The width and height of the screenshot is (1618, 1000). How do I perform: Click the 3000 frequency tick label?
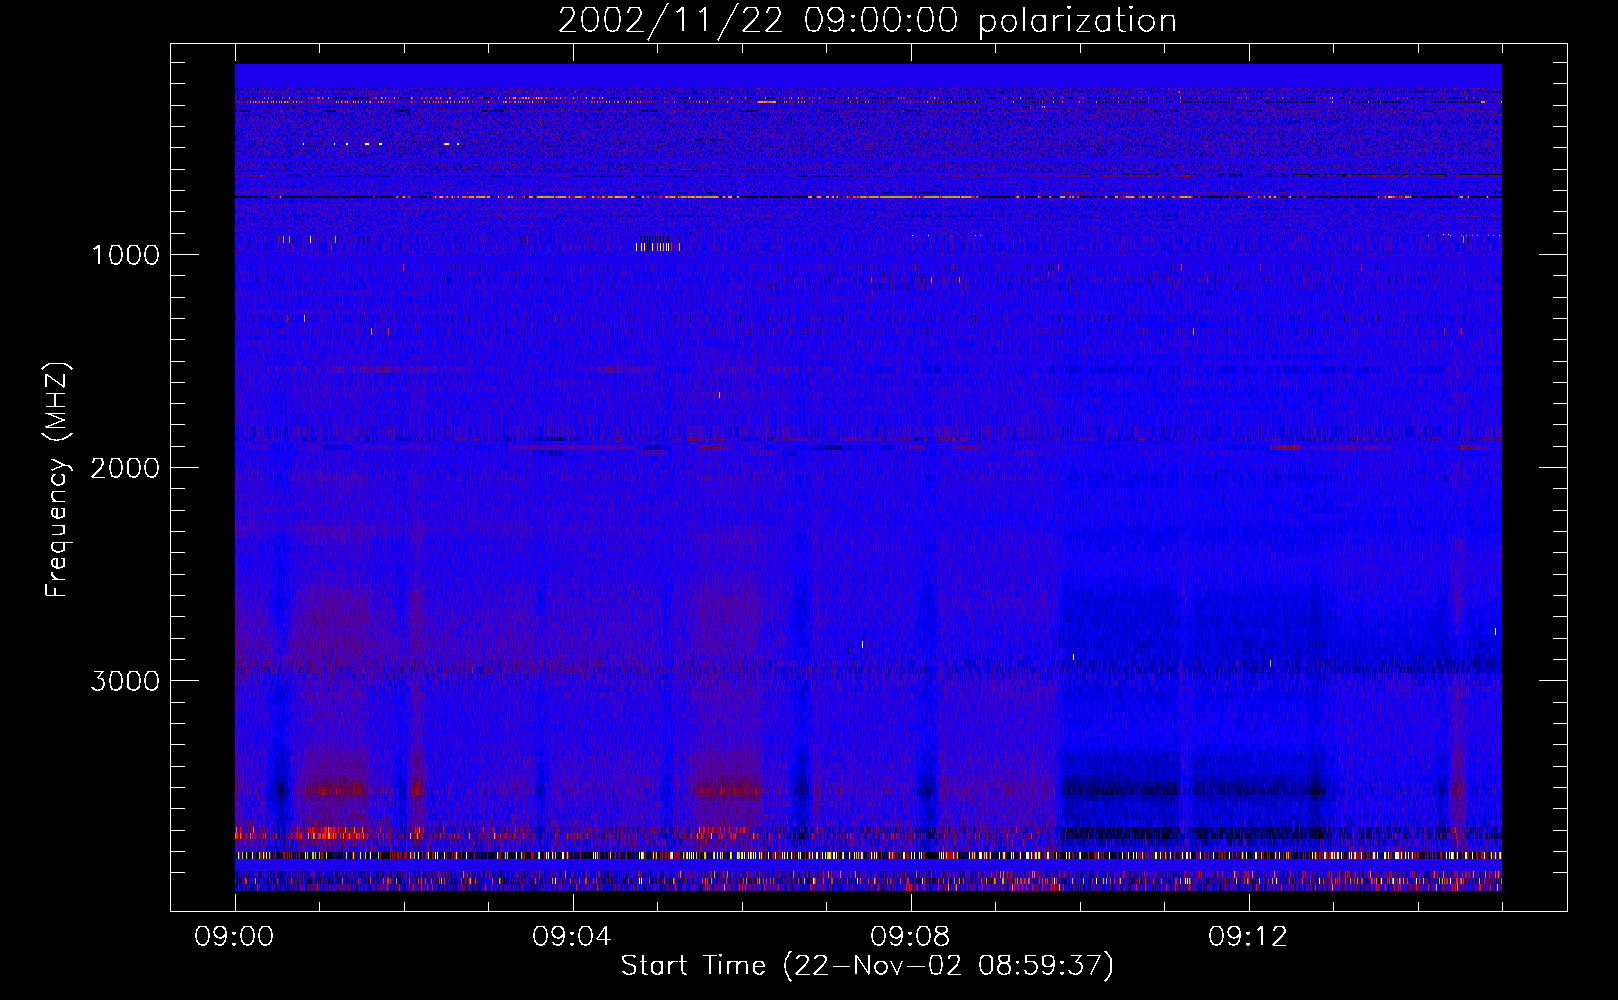click(125, 681)
